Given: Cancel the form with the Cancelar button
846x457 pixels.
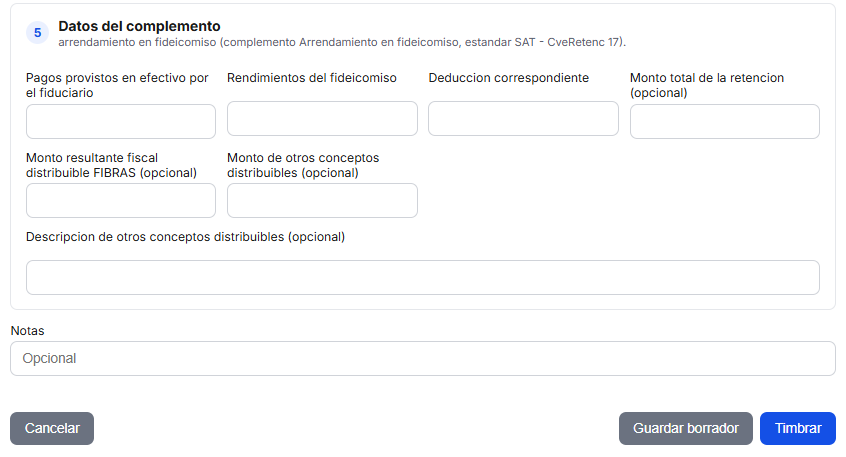Looking at the screenshot, I should 52,428.
